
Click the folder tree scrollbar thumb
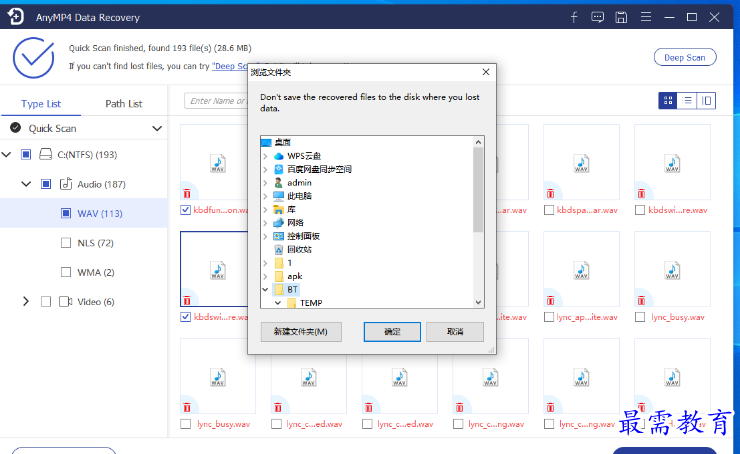pyautogui.click(x=478, y=190)
